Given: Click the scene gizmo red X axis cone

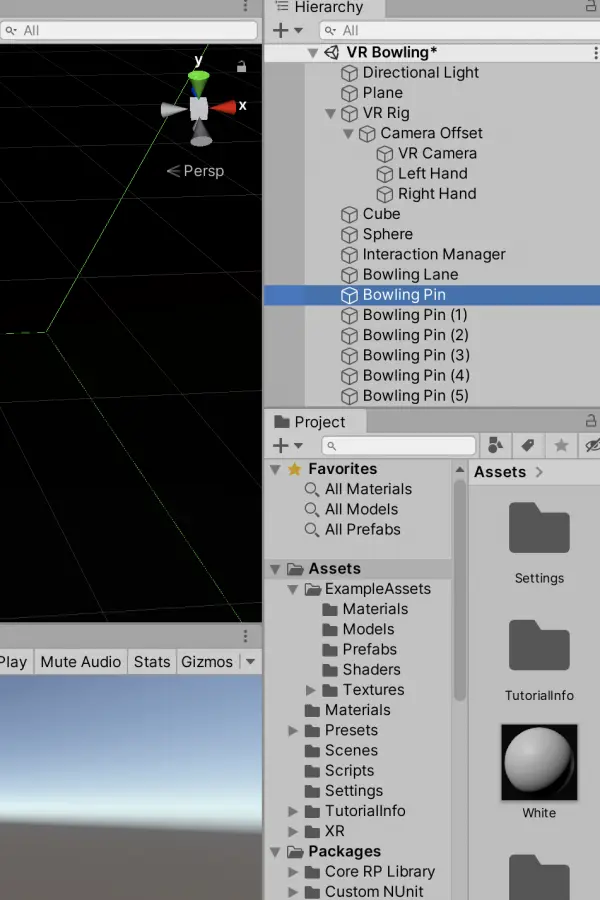Looking at the screenshot, I should point(224,107).
